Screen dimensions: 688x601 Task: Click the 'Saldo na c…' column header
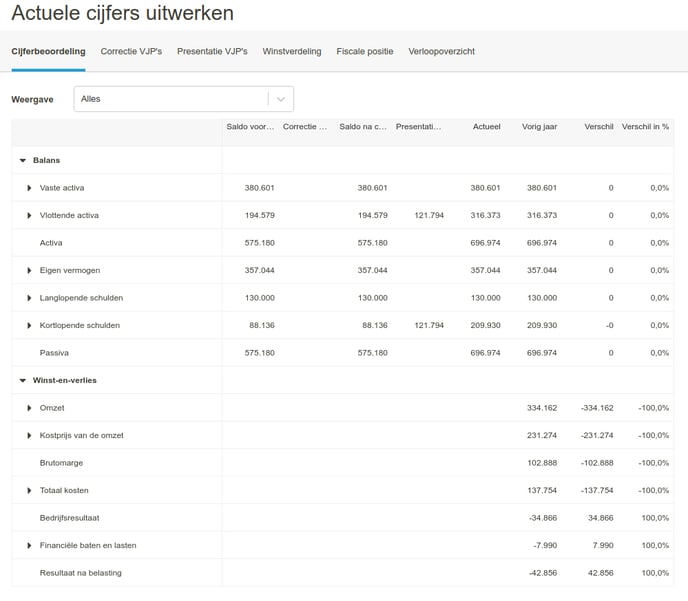click(x=363, y=127)
